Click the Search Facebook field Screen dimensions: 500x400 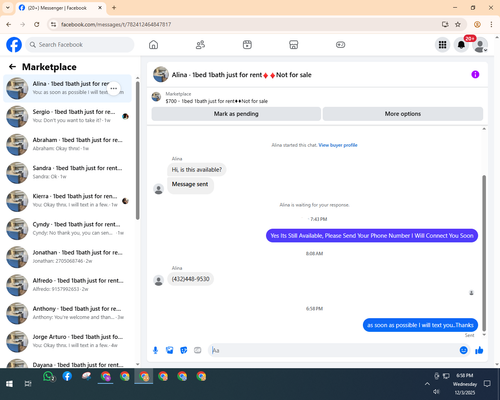80,45
